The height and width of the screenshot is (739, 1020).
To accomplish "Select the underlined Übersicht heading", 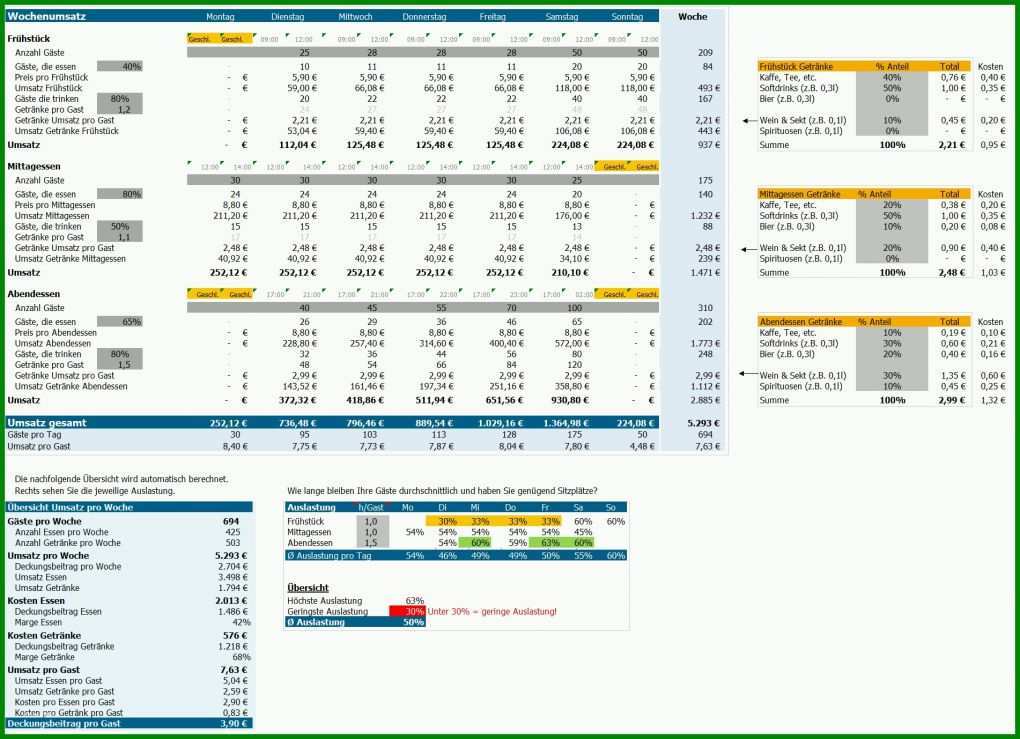I will point(308,587).
